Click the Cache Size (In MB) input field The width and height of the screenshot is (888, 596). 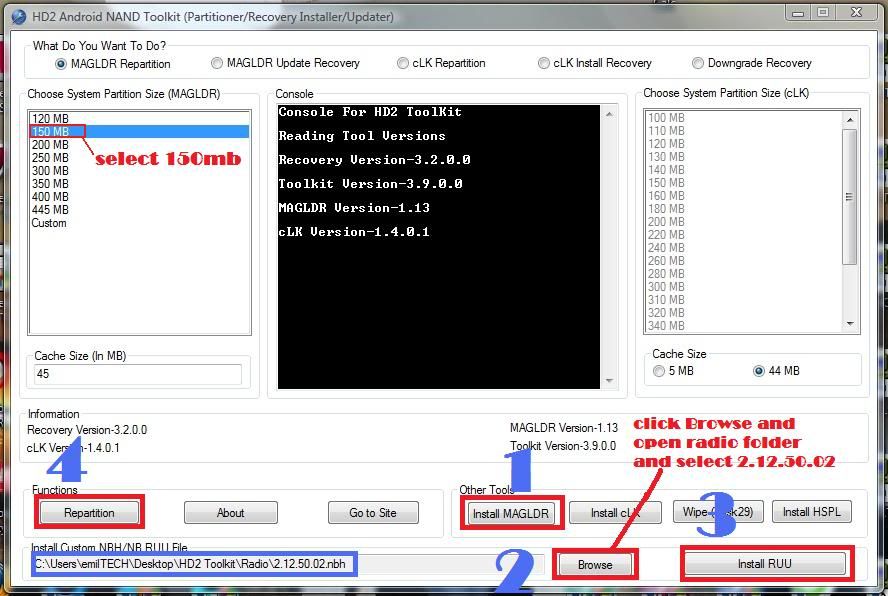coord(138,374)
